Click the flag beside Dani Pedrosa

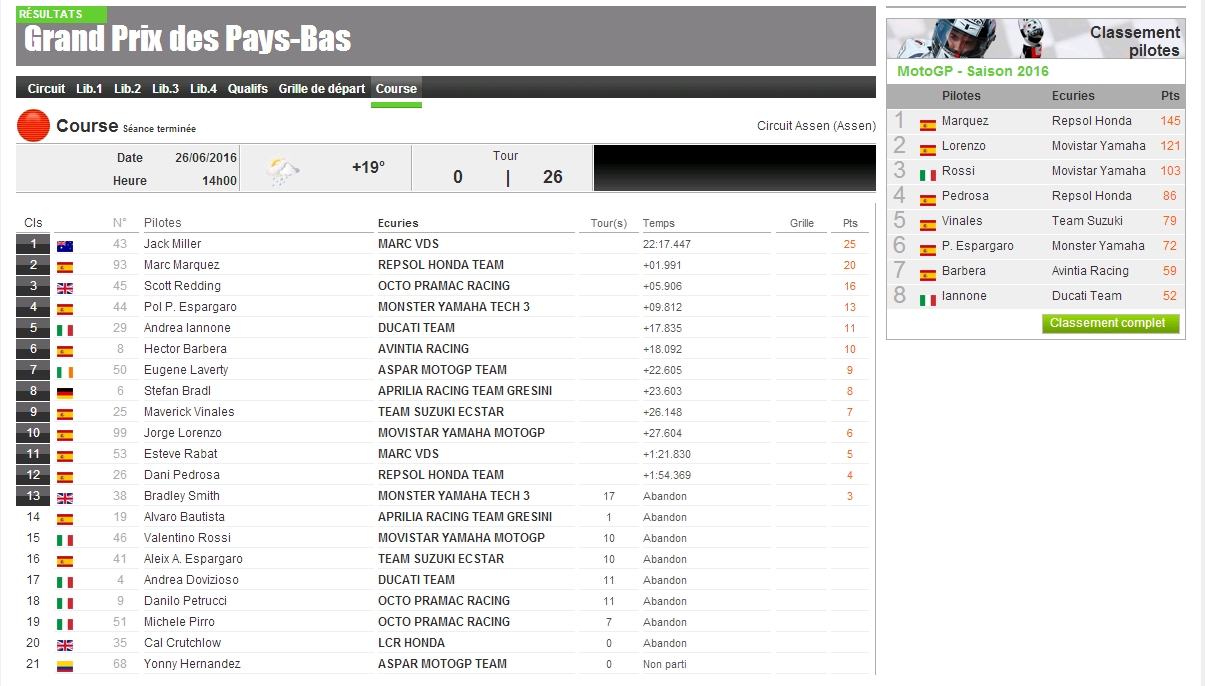(x=65, y=477)
